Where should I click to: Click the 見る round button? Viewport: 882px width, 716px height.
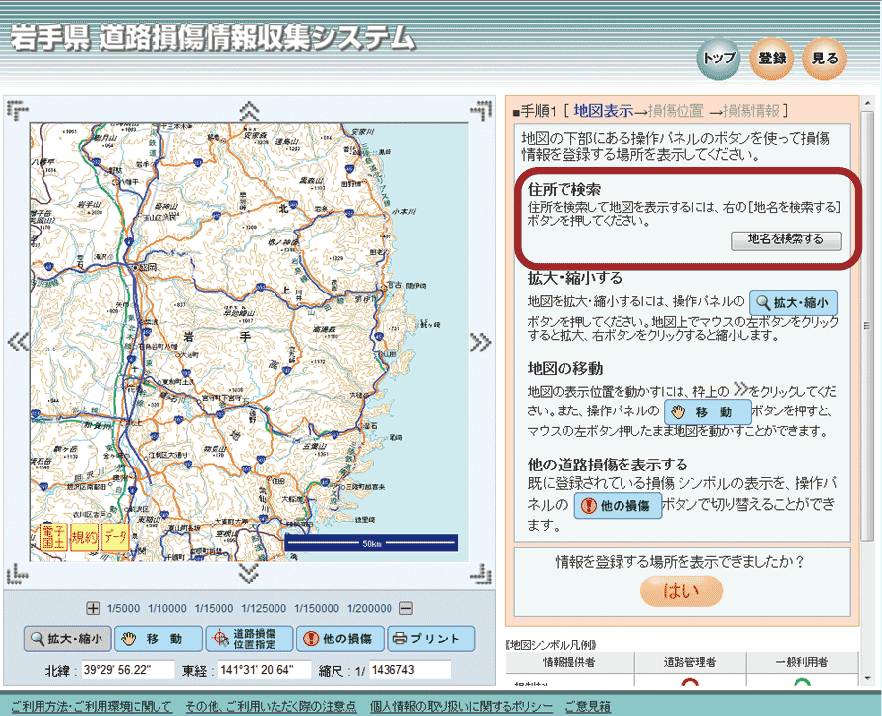(x=825, y=58)
